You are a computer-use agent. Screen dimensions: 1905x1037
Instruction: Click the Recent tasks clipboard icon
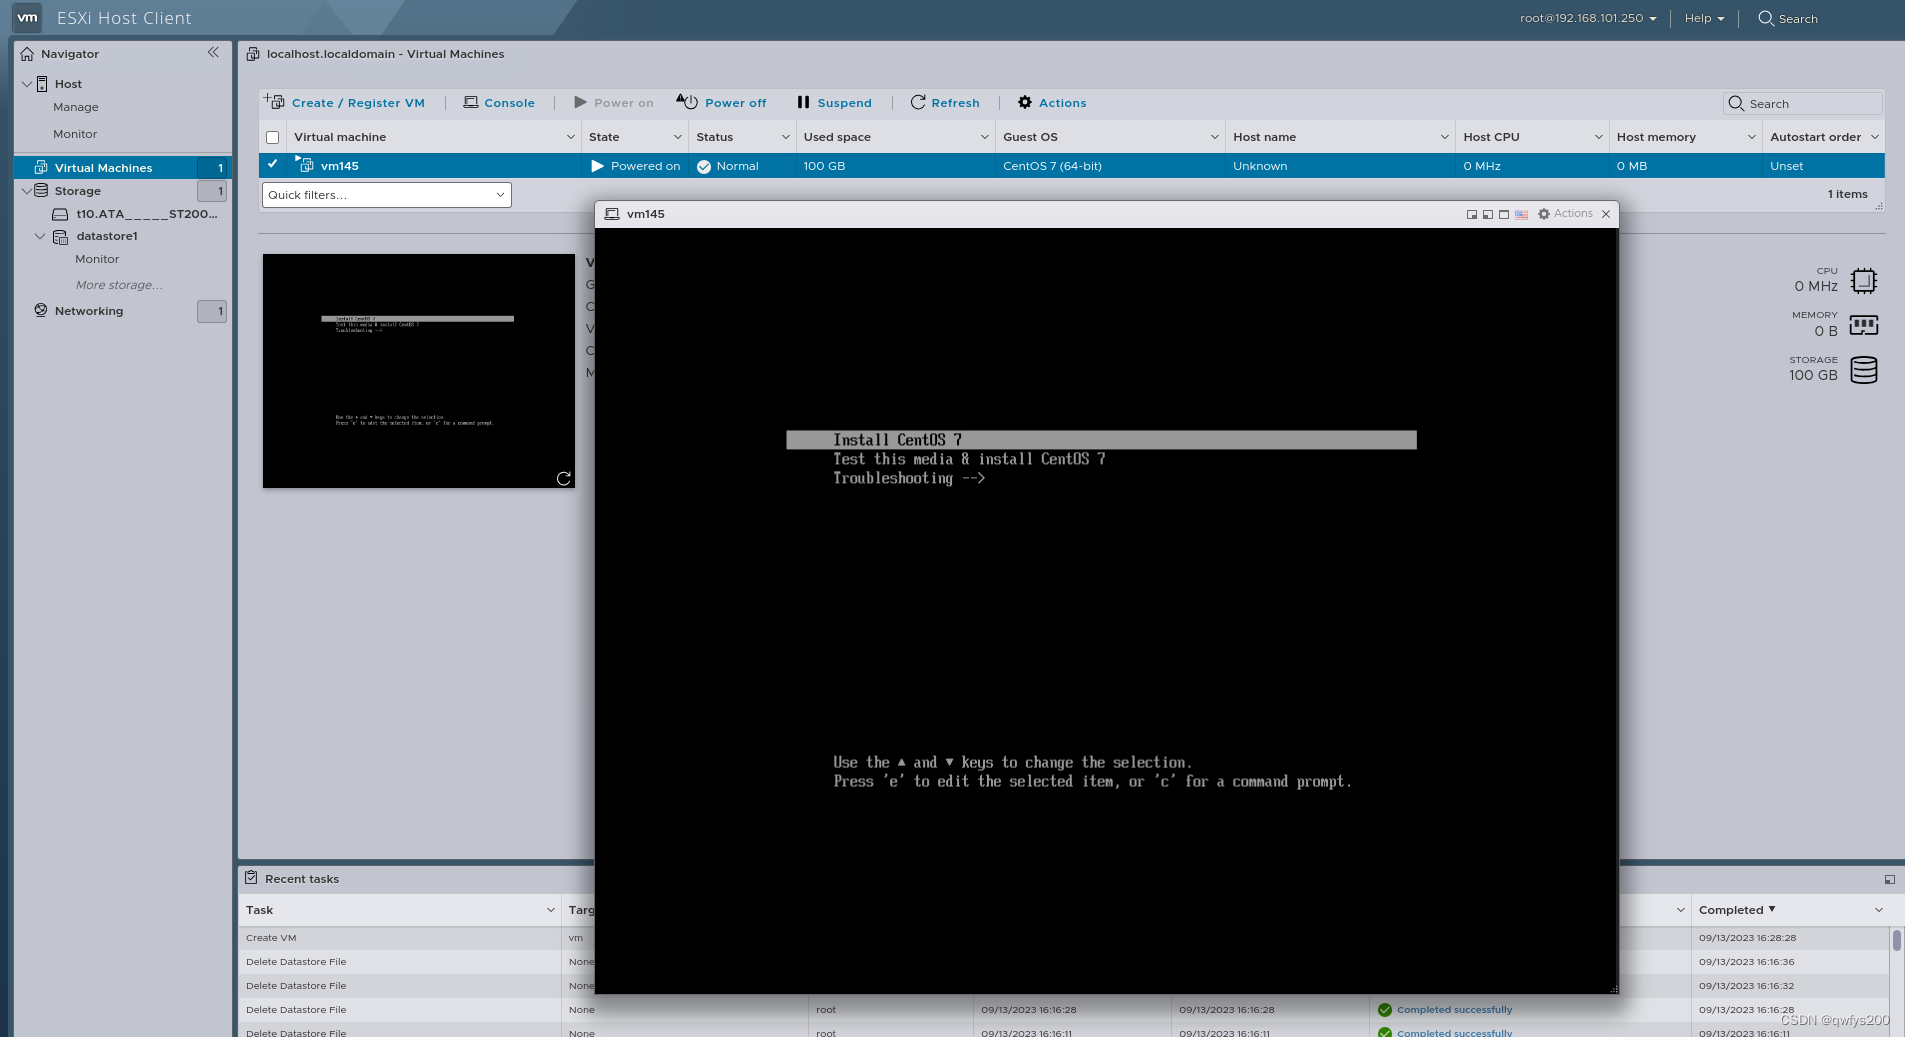click(251, 877)
